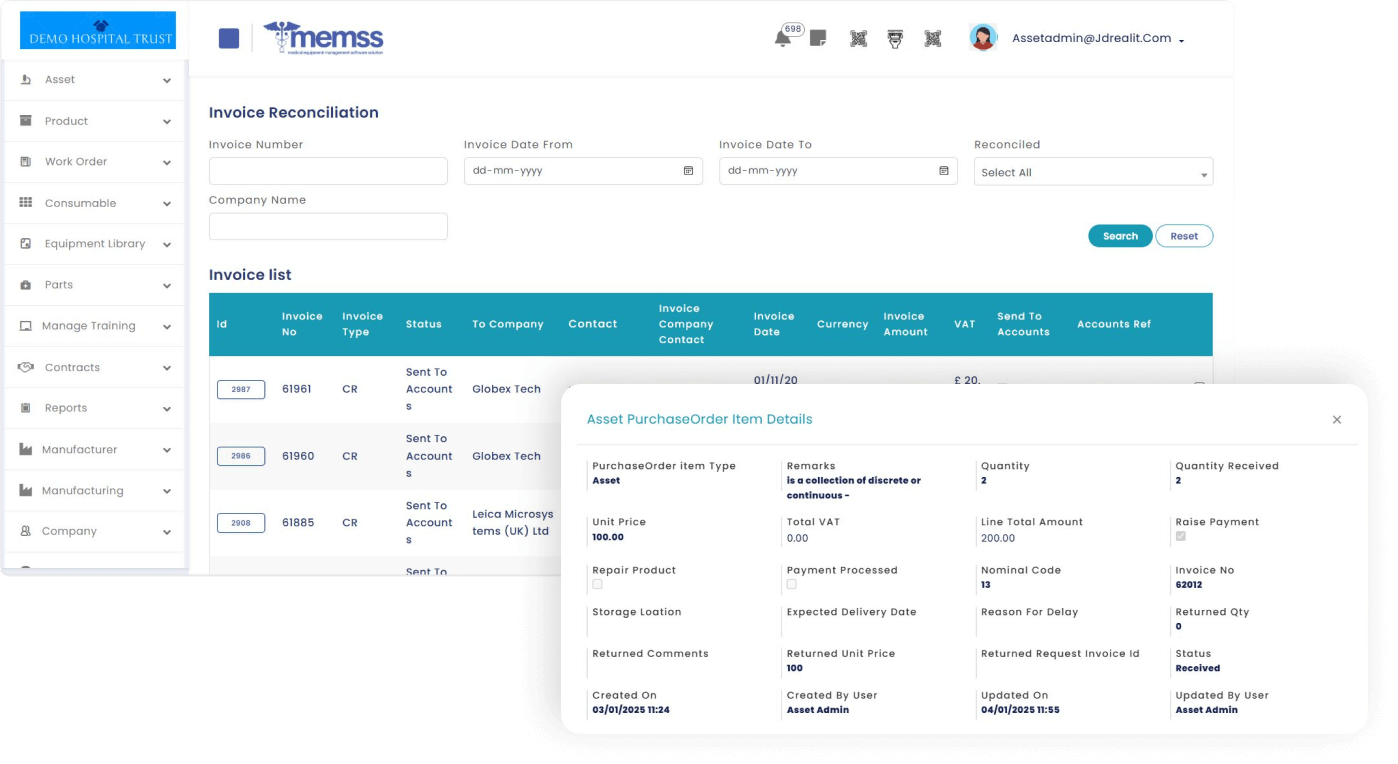Click the Manage Training monitor icon
This screenshot has width=1398, height=764.
coord(26,326)
